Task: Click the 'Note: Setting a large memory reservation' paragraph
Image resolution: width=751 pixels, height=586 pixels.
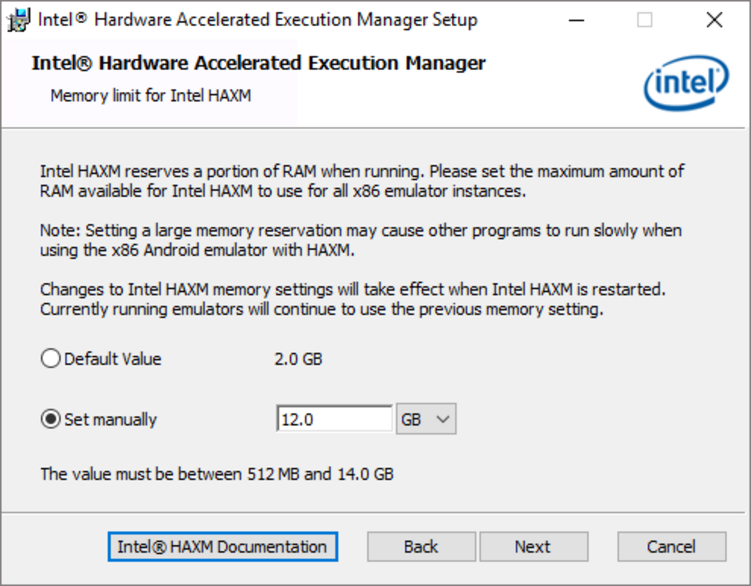Action: tap(361, 240)
